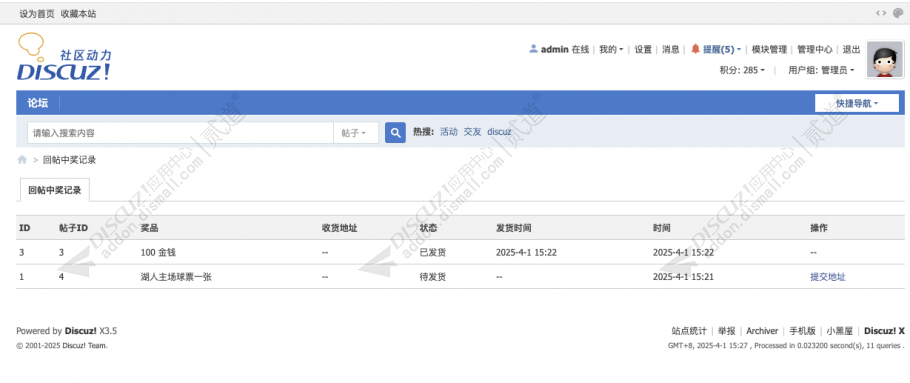Click the 提交地址 link
The width and height of the screenshot is (910, 383).
(828, 277)
